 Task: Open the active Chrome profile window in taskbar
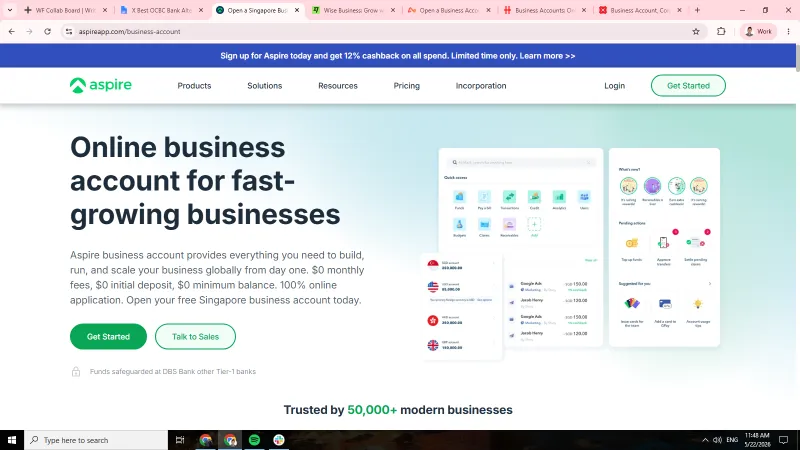[230, 440]
